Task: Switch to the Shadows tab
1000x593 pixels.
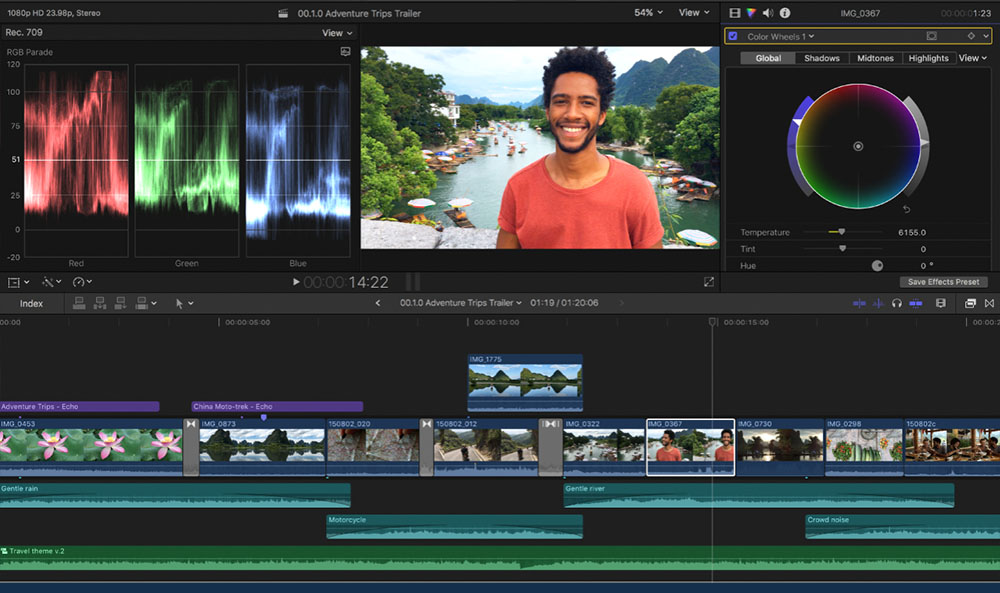Action: (x=822, y=57)
